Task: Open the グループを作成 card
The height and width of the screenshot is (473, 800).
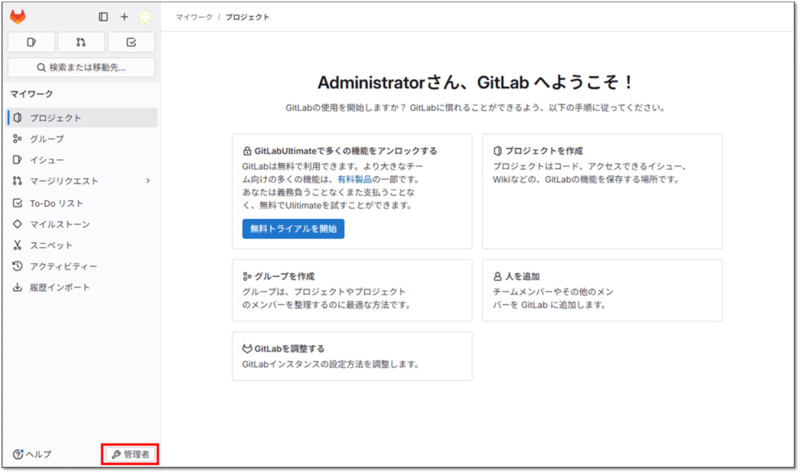Action: 352,290
